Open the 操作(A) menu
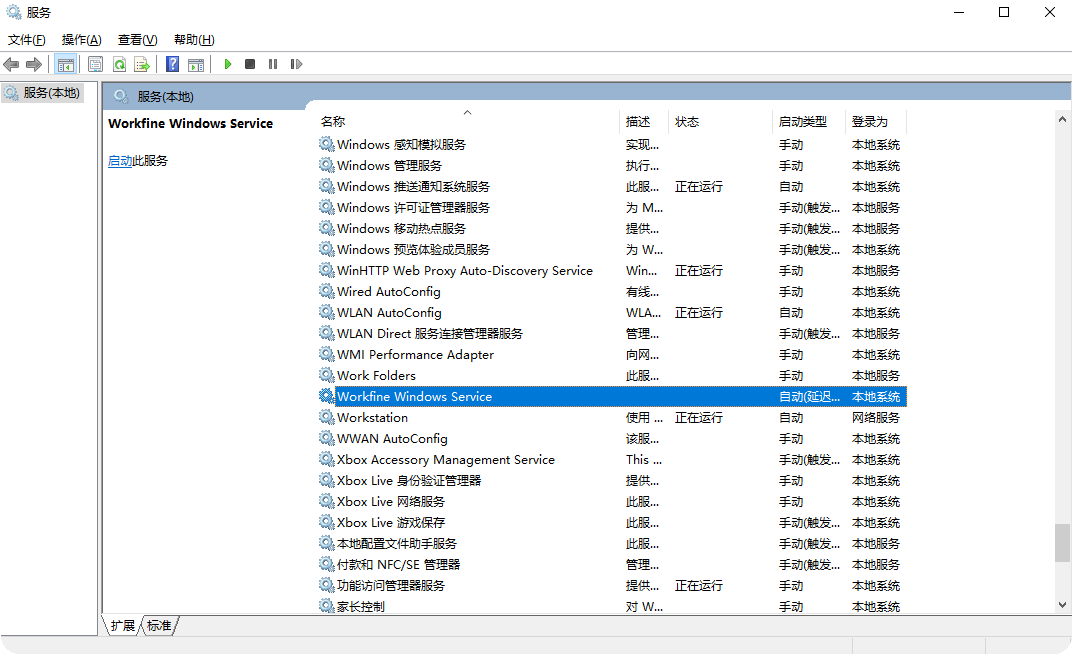 (81, 40)
